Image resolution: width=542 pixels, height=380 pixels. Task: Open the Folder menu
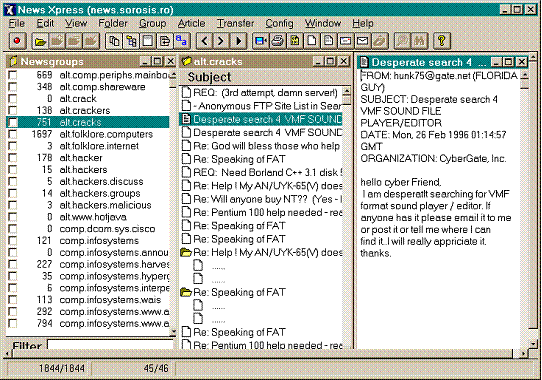113,23
